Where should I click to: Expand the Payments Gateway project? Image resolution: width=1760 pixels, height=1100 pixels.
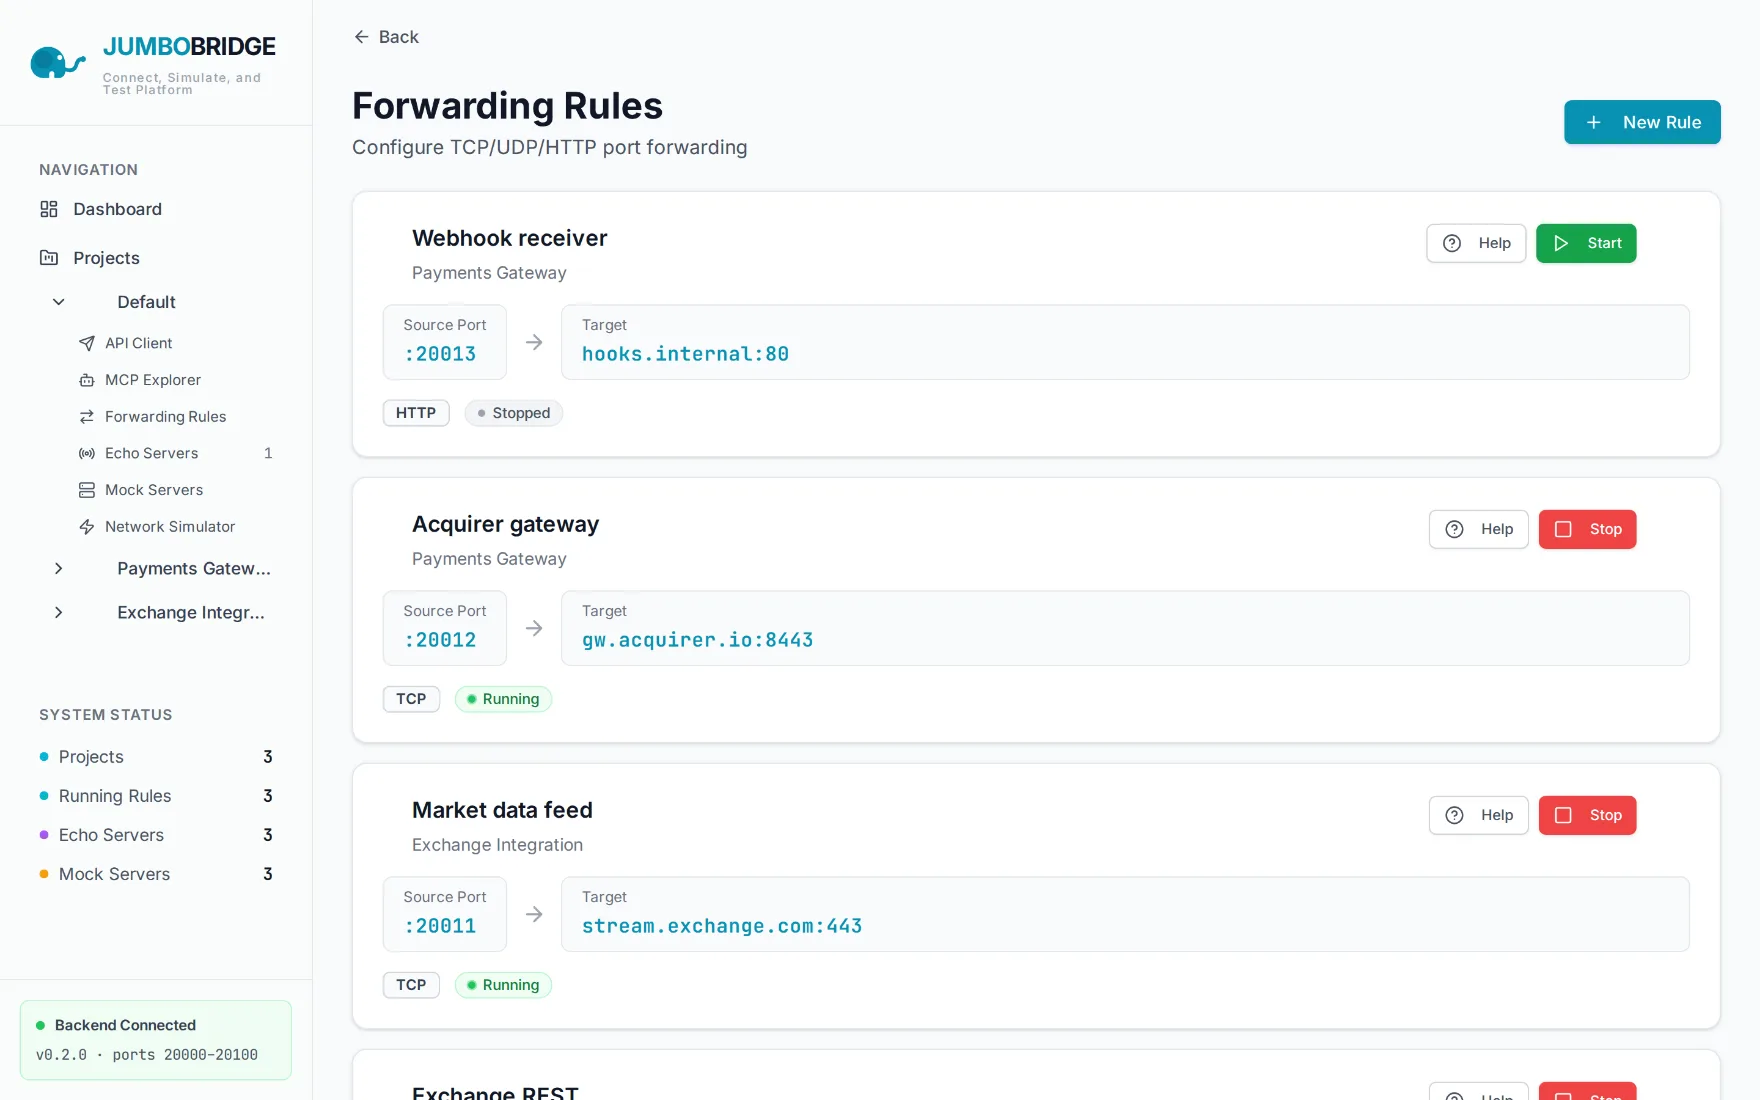click(58, 568)
